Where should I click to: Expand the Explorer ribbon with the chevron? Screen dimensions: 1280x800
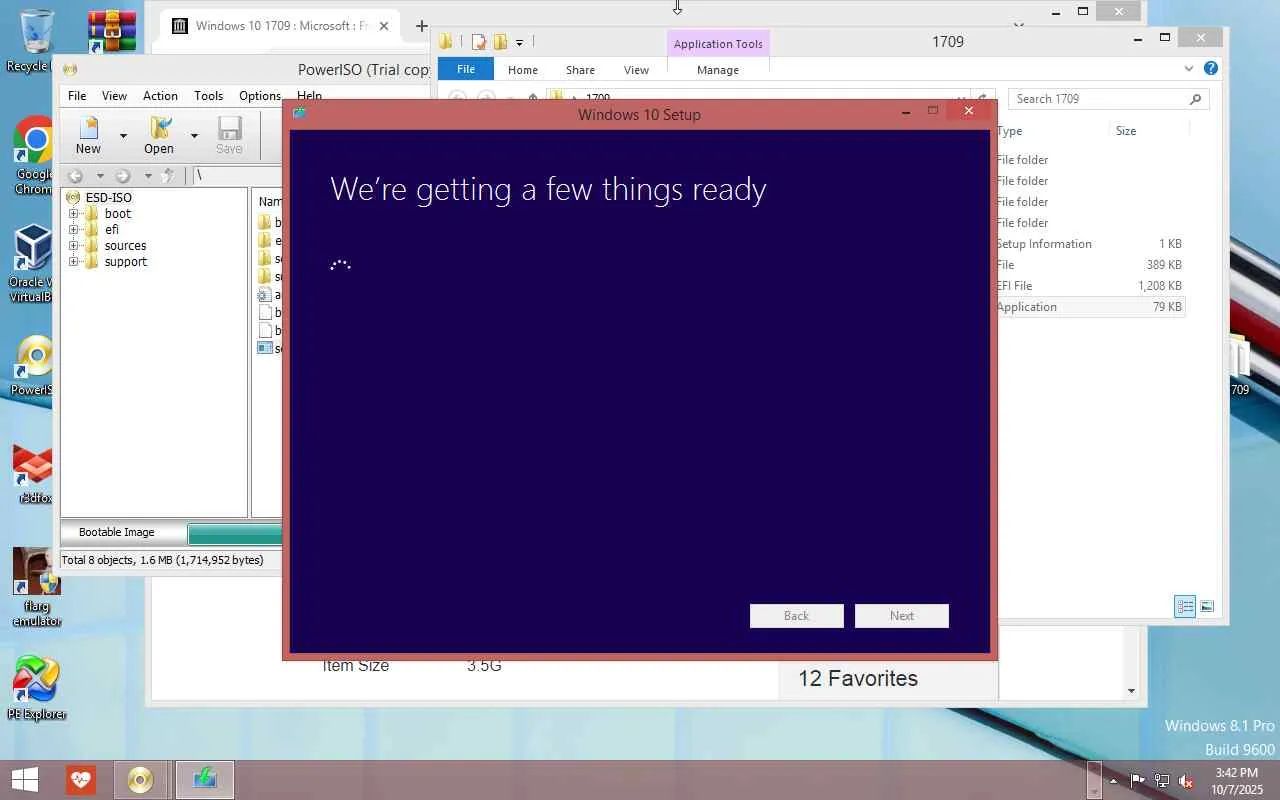1188,69
